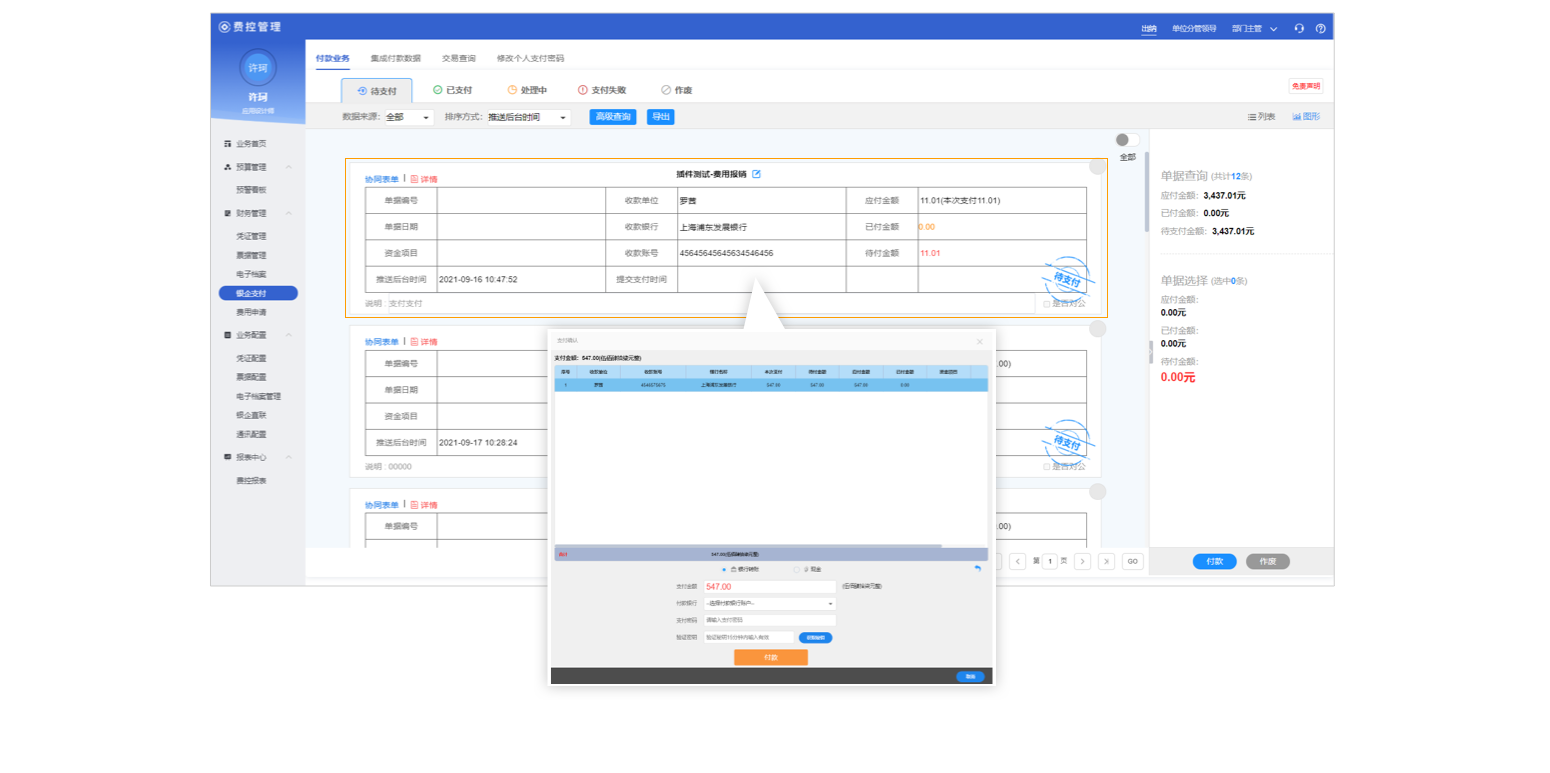This screenshot has height=773, width=1550.
Task: Switch to 图形 chart view
Action: 1306,117
